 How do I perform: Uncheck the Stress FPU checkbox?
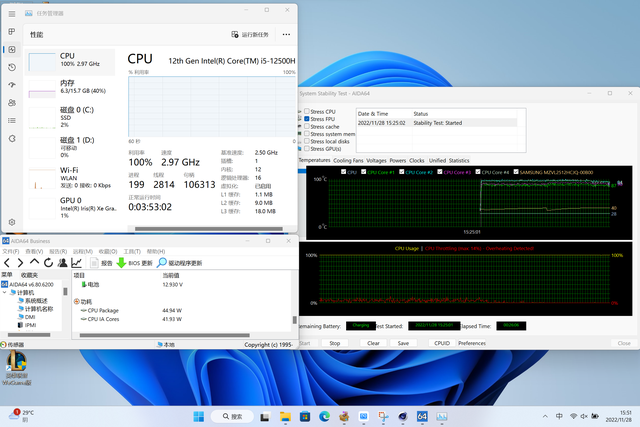coord(306,119)
